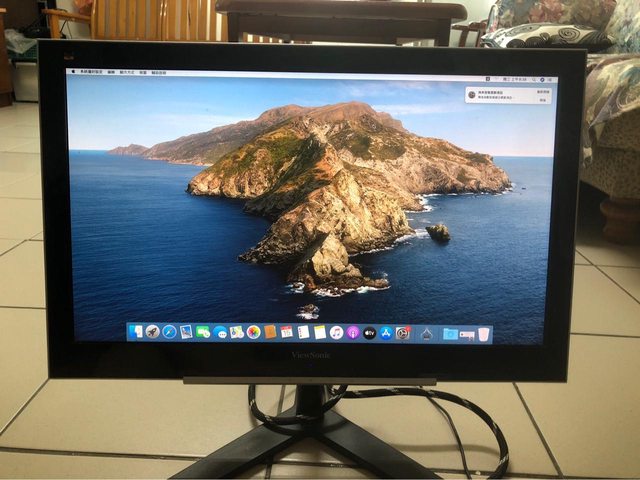Open the Trash in the Dock

(x=484, y=333)
